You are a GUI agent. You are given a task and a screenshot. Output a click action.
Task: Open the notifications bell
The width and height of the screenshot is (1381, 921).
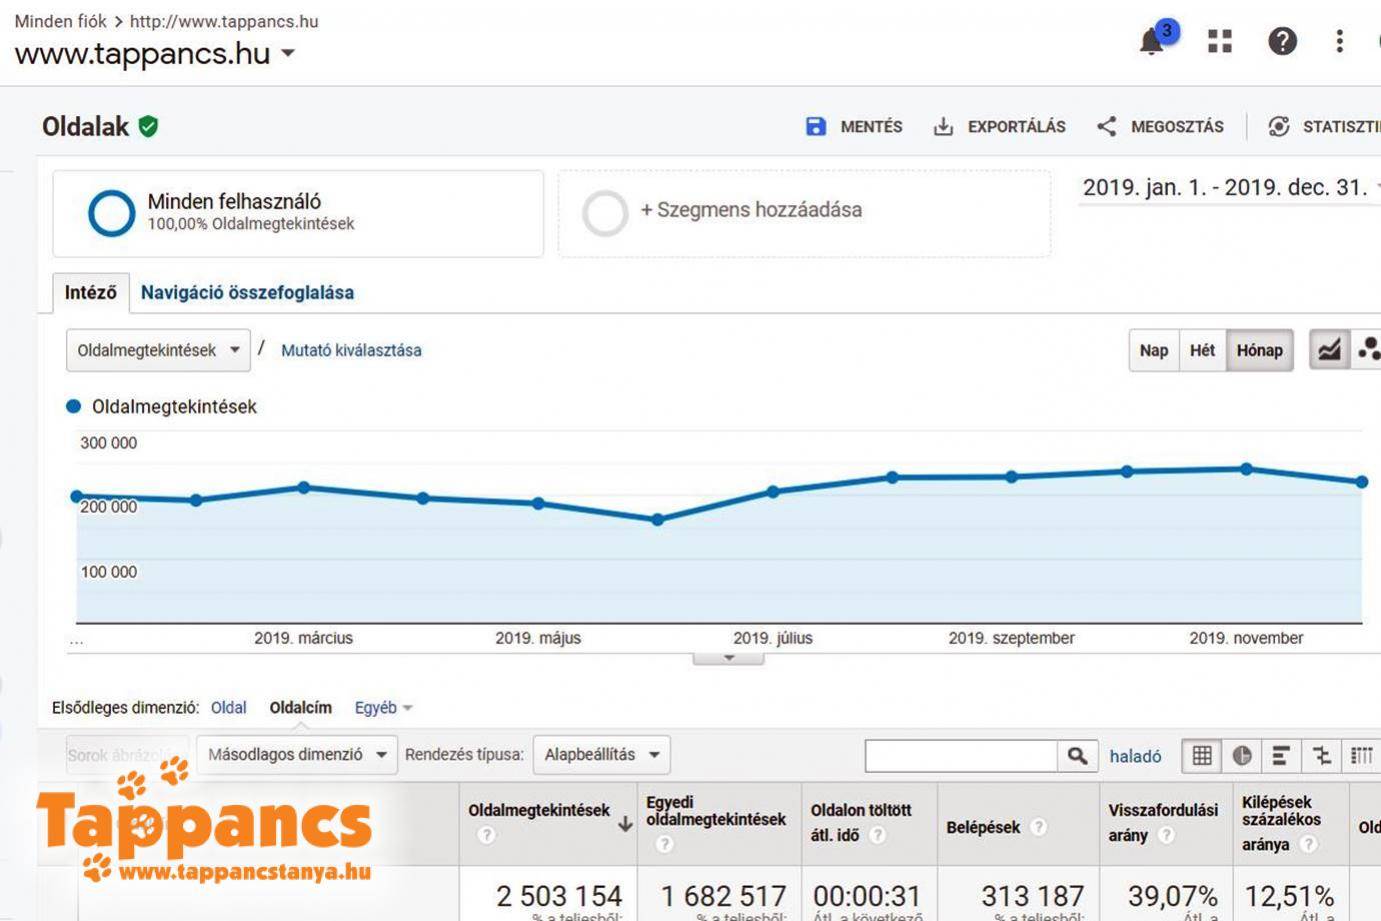(x=1152, y=41)
